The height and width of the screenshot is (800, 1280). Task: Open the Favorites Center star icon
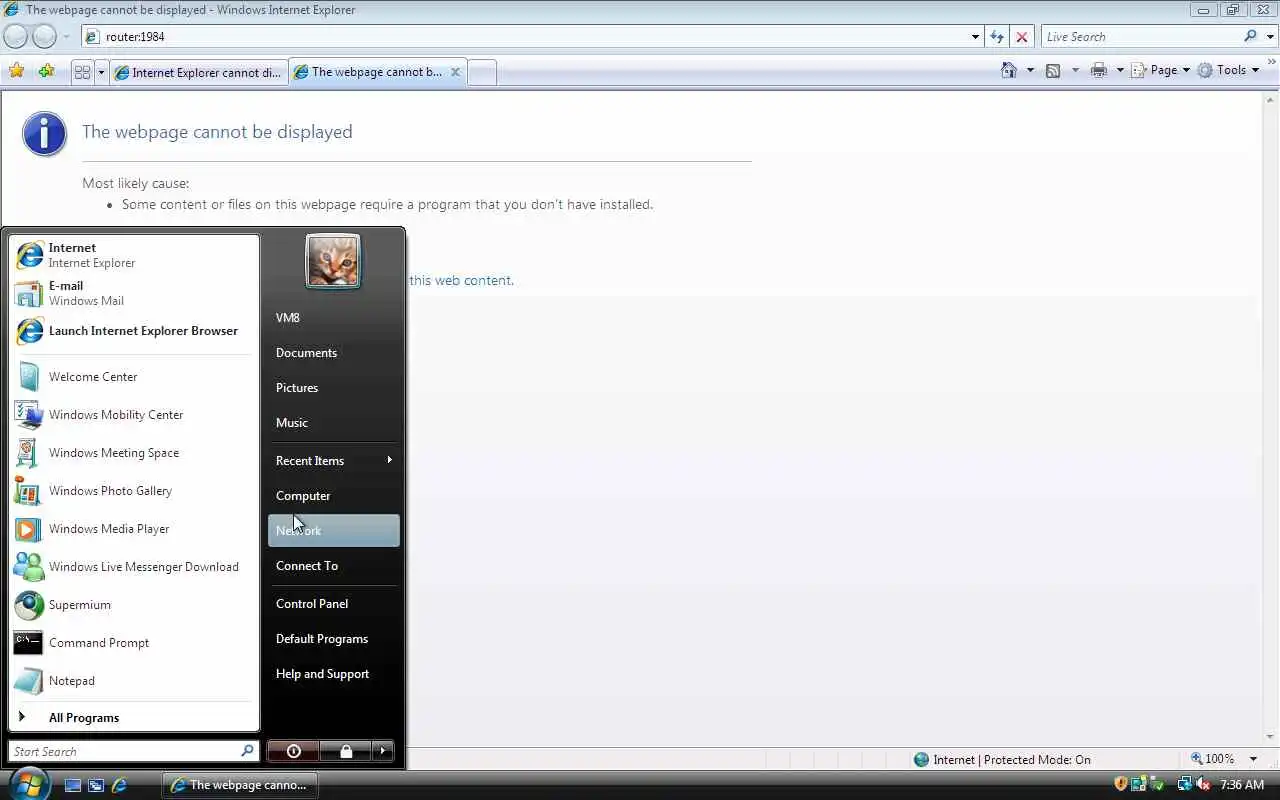tap(16, 71)
